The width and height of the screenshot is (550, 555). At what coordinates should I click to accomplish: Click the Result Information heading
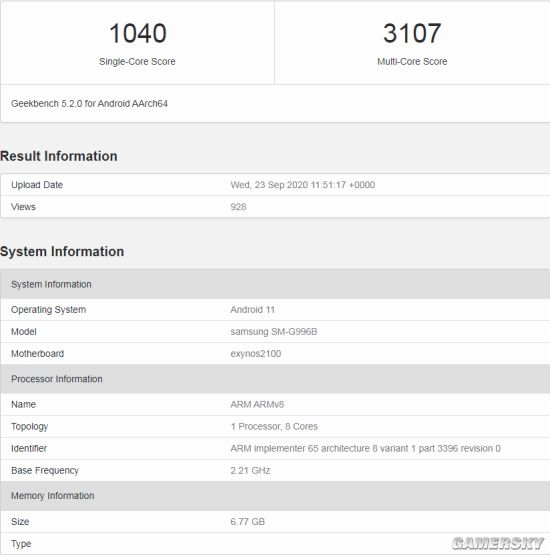tap(59, 156)
